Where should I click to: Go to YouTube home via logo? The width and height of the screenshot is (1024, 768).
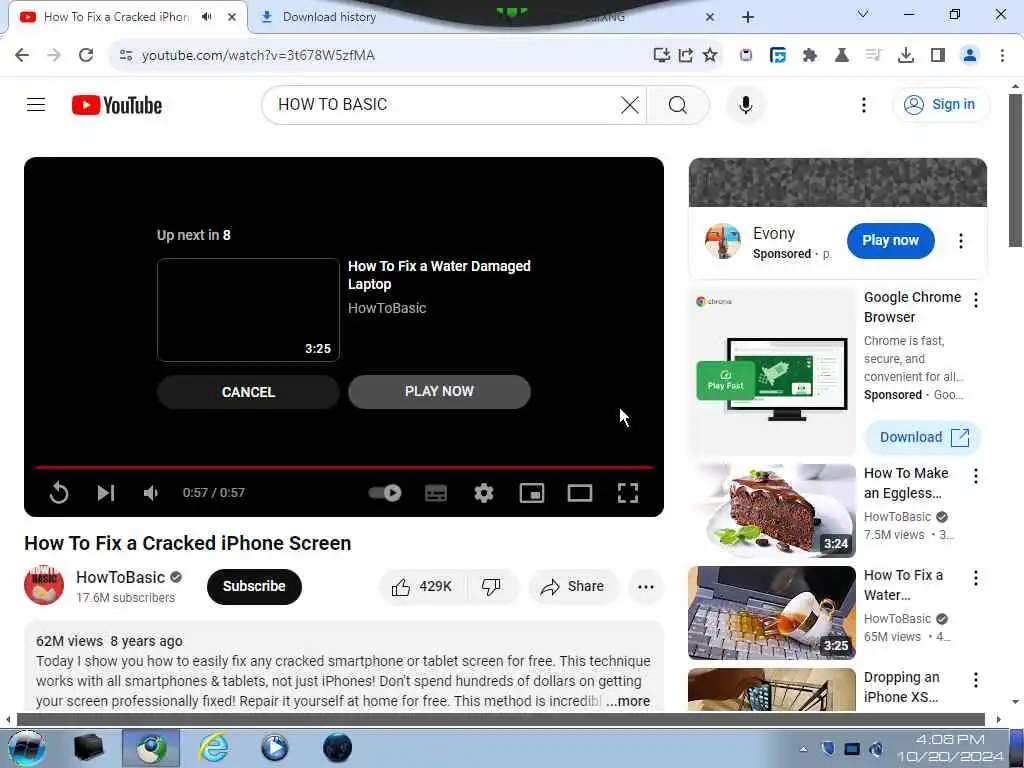[117, 105]
